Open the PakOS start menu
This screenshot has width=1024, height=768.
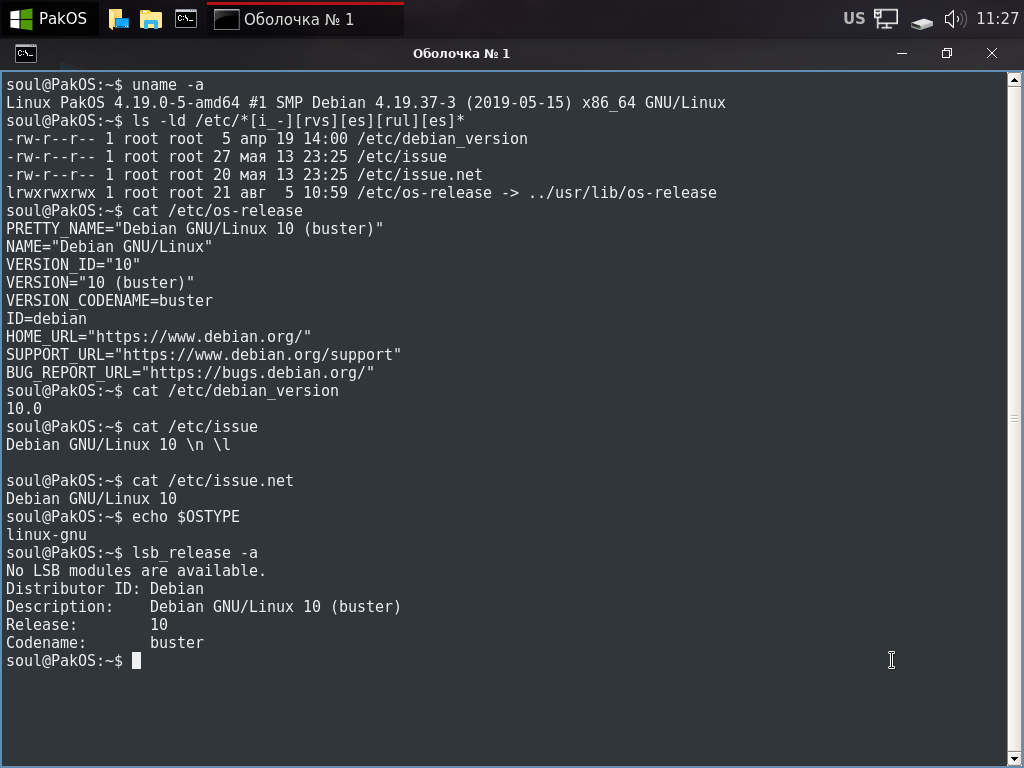pos(50,18)
